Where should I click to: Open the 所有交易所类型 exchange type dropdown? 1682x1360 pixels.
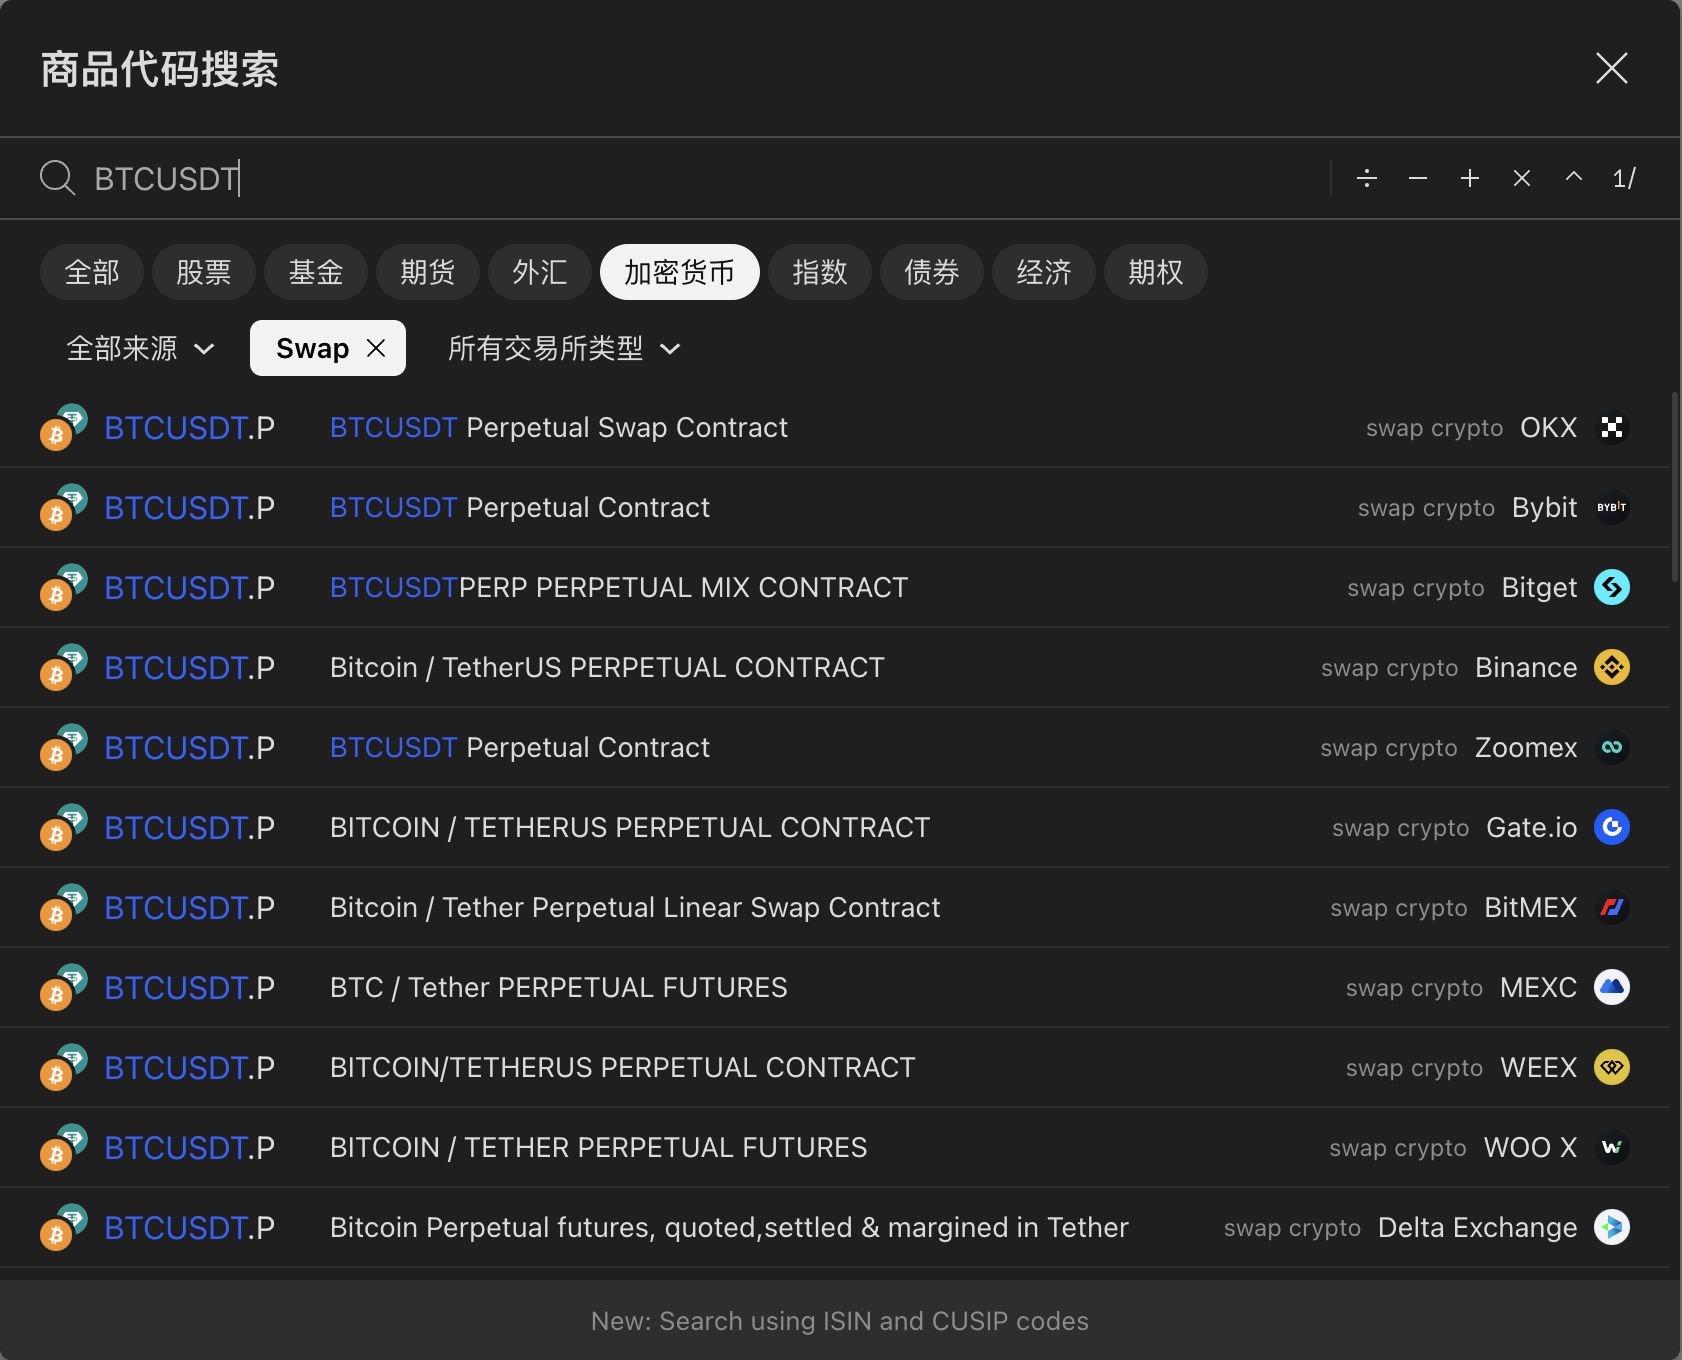click(565, 348)
